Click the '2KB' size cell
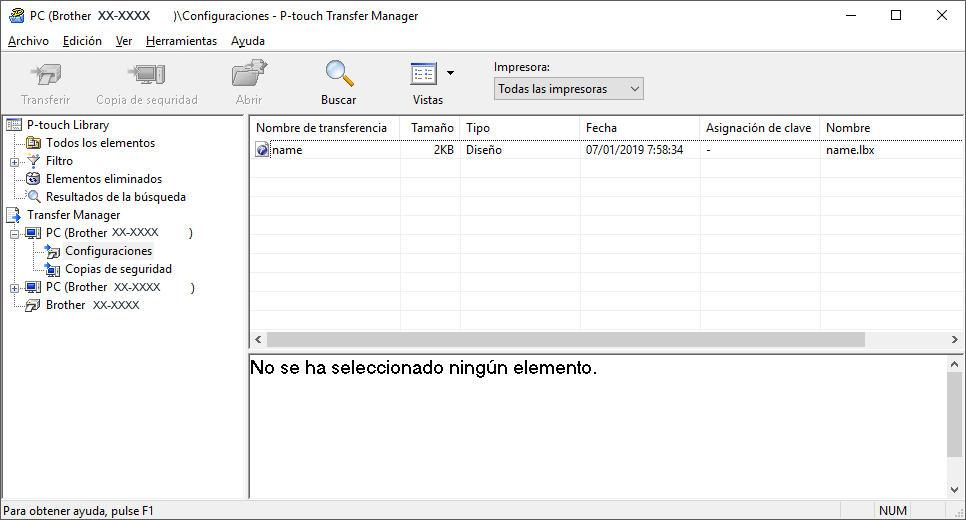Viewport: 966px width, 520px height. click(444, 150)
